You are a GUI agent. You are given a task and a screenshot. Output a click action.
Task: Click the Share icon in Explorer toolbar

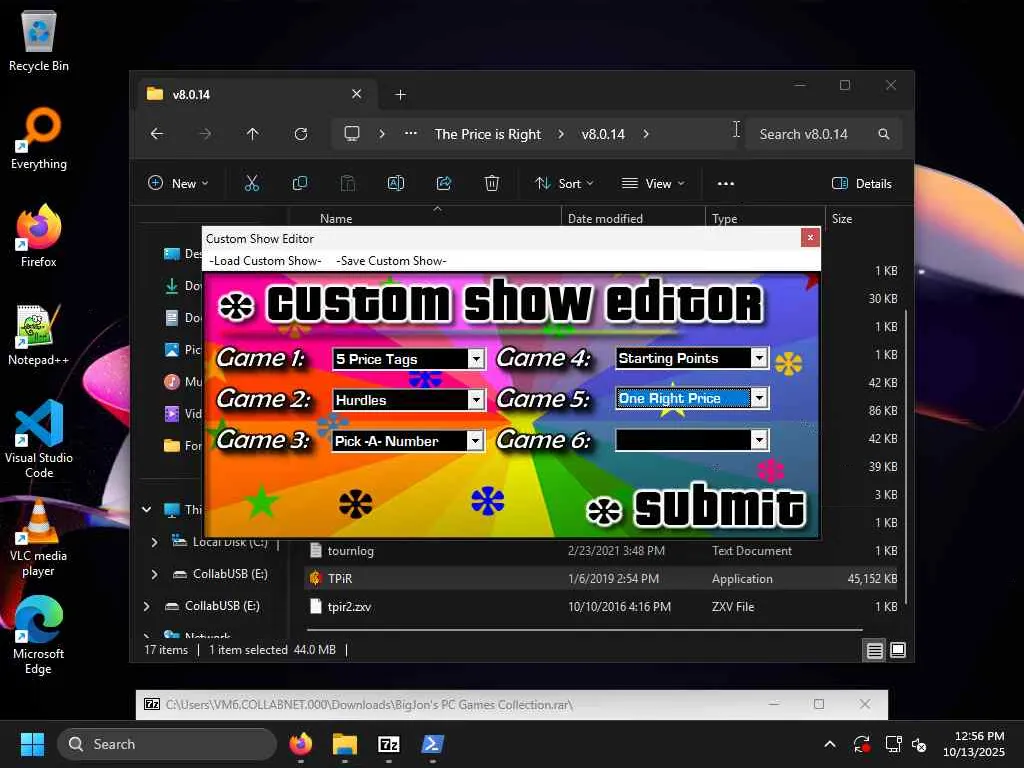[444, 184]
